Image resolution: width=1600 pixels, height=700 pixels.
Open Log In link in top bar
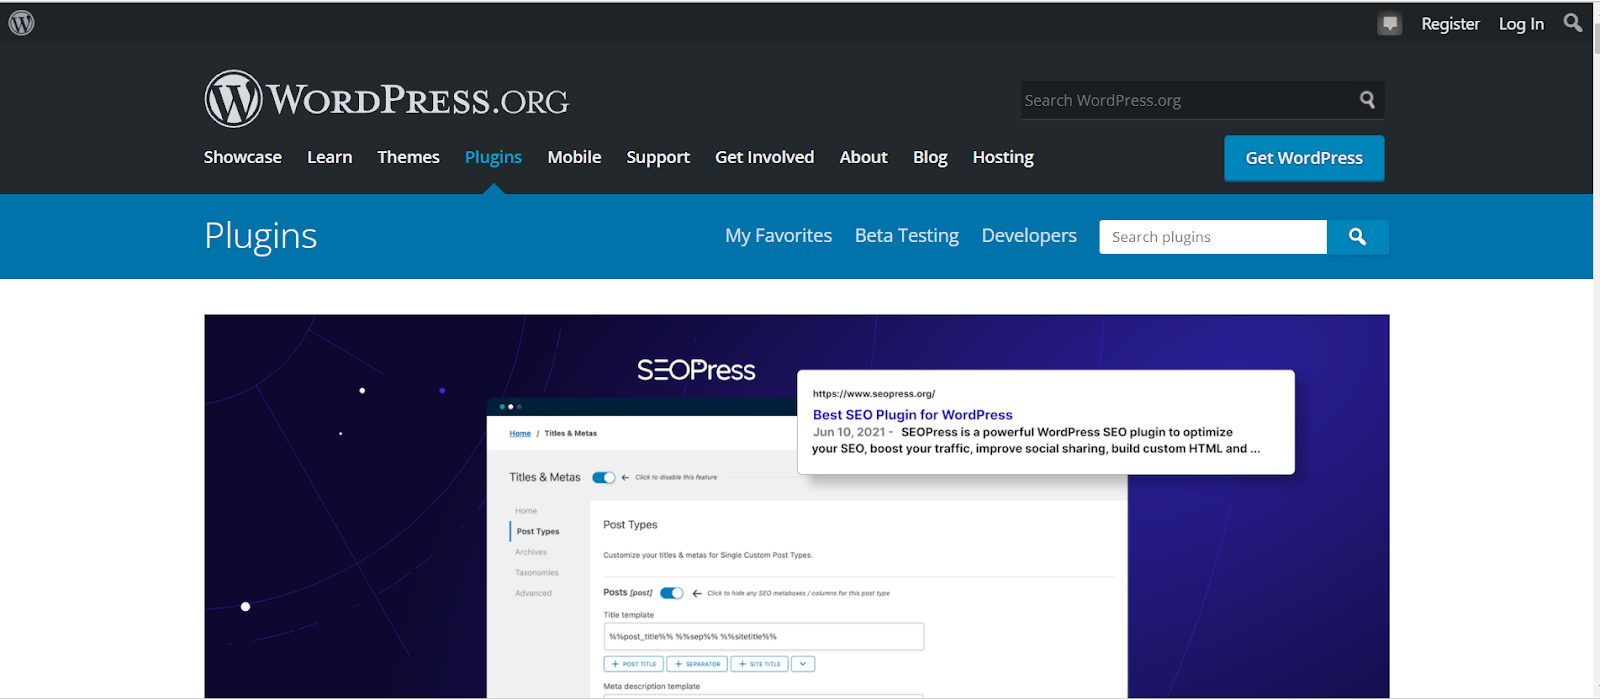[x=1521, y=24]
